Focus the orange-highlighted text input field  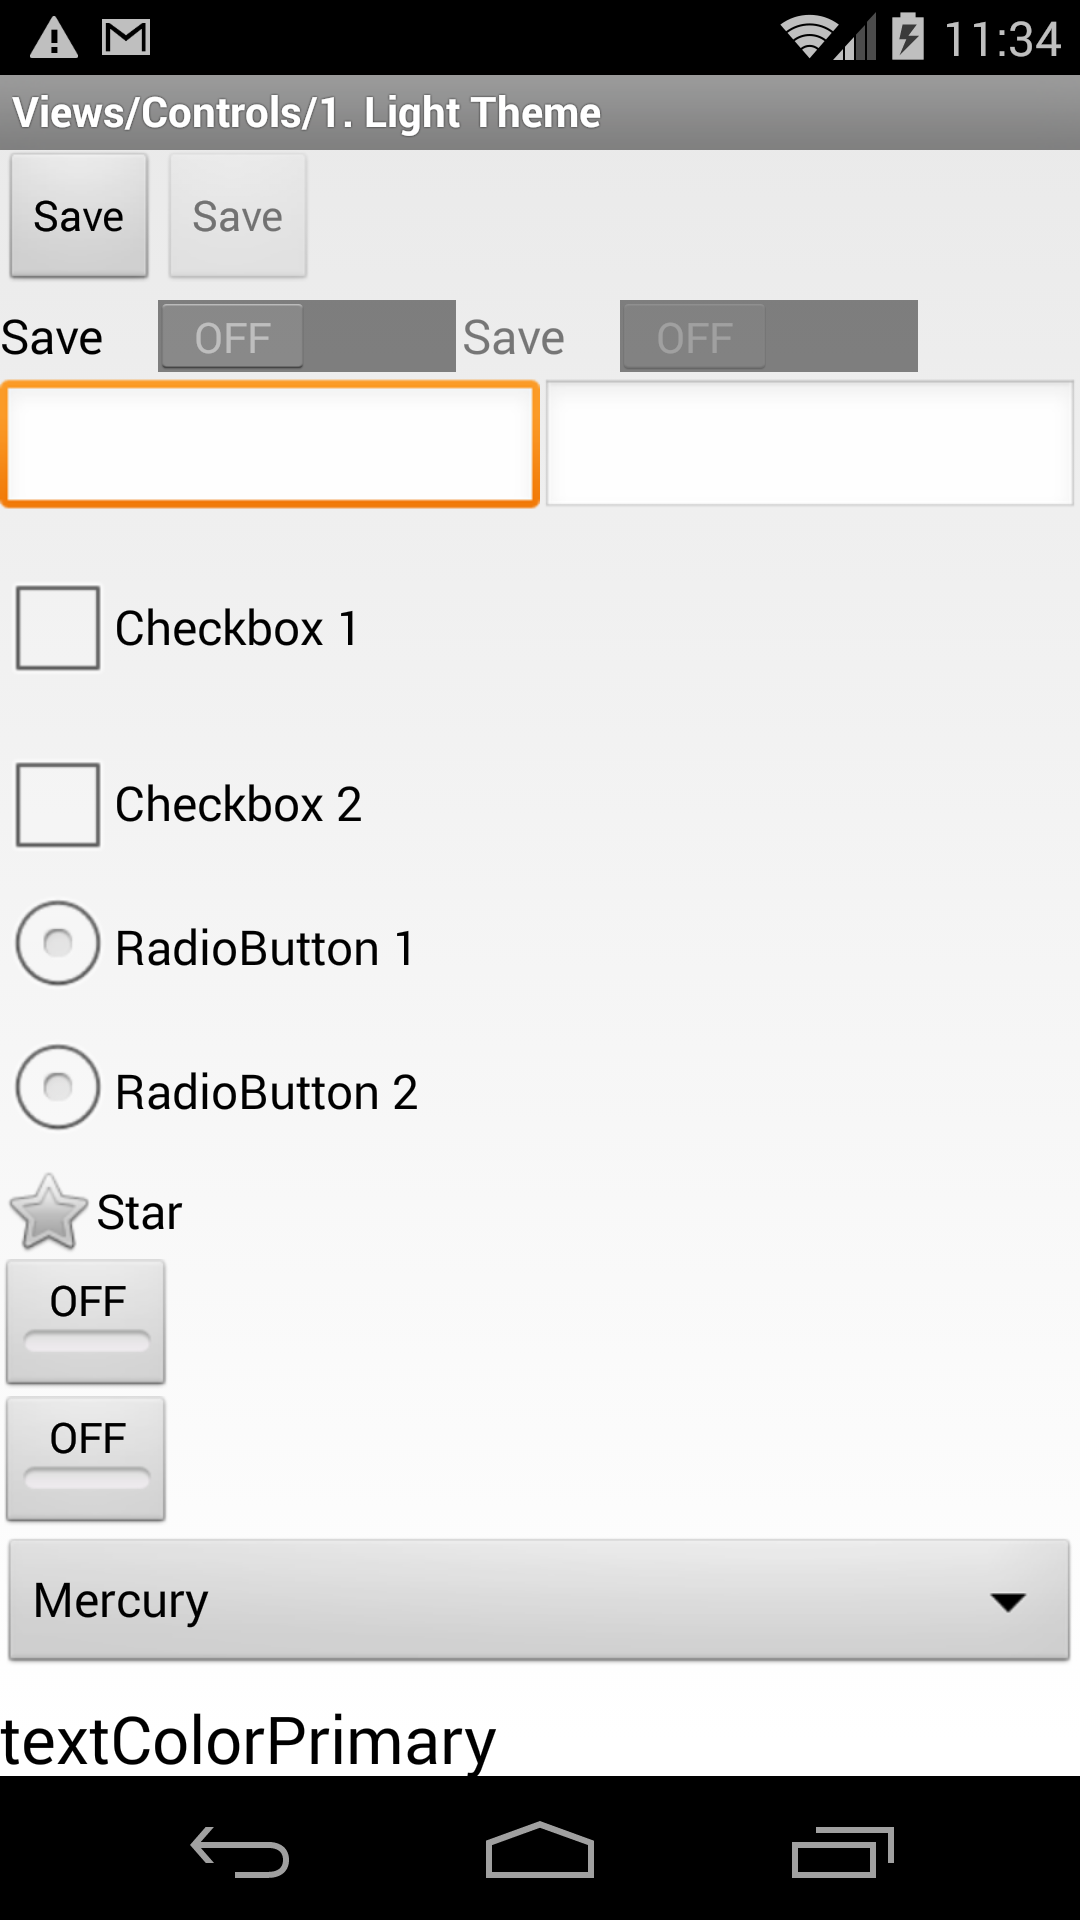pos(270,444)
